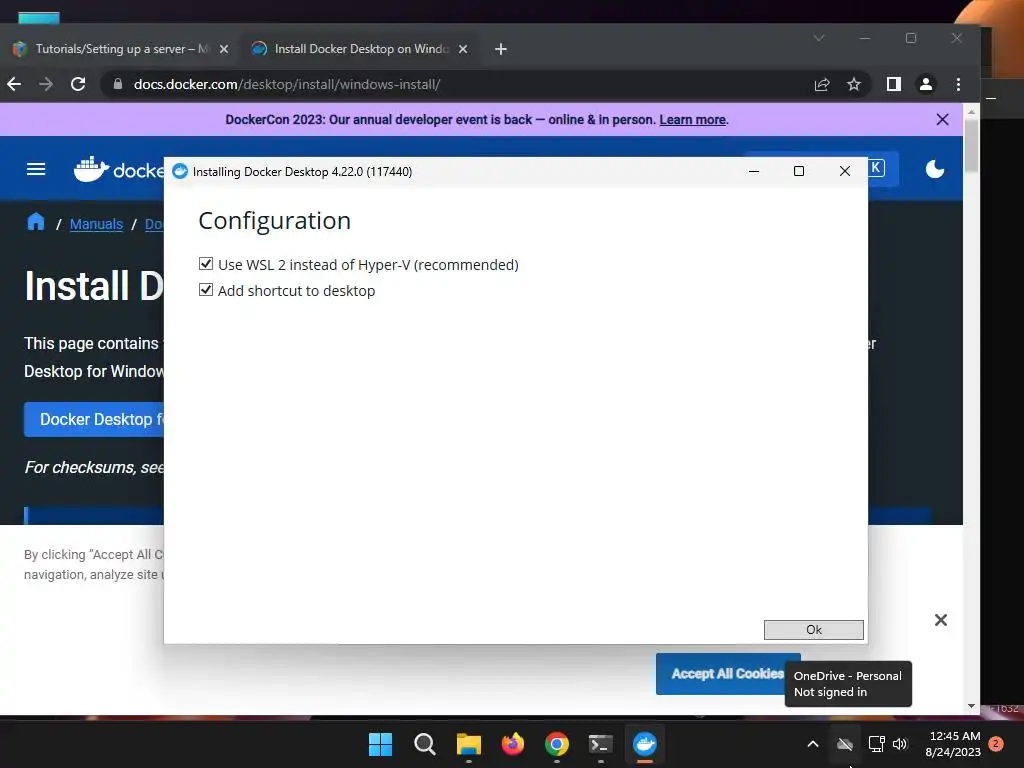The width and height of the screenshot is (1024, 768).
Task: Open network status tray icon
Action: (x=876, y=744)
